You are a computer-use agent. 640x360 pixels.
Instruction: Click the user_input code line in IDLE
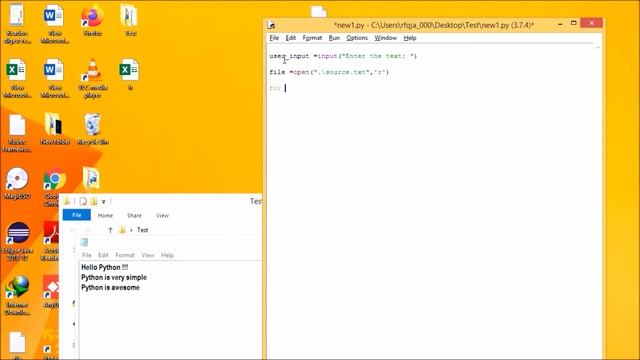coord(343,56)
